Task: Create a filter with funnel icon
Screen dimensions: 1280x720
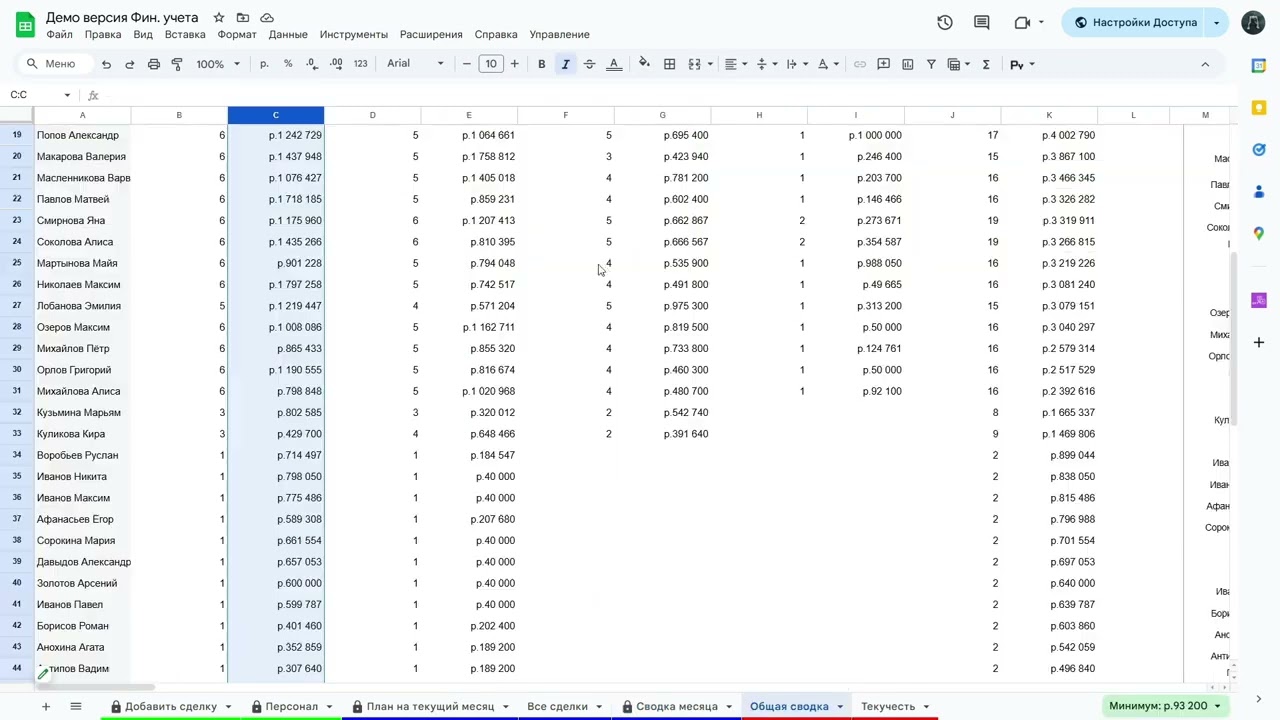Action: [x=931, y=64]
